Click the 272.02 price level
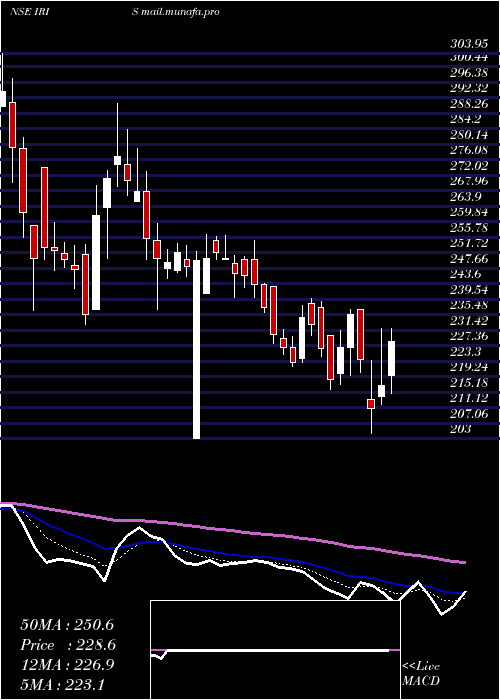The width and height of the screenshot is (500, 700). [x=469, y=166]
